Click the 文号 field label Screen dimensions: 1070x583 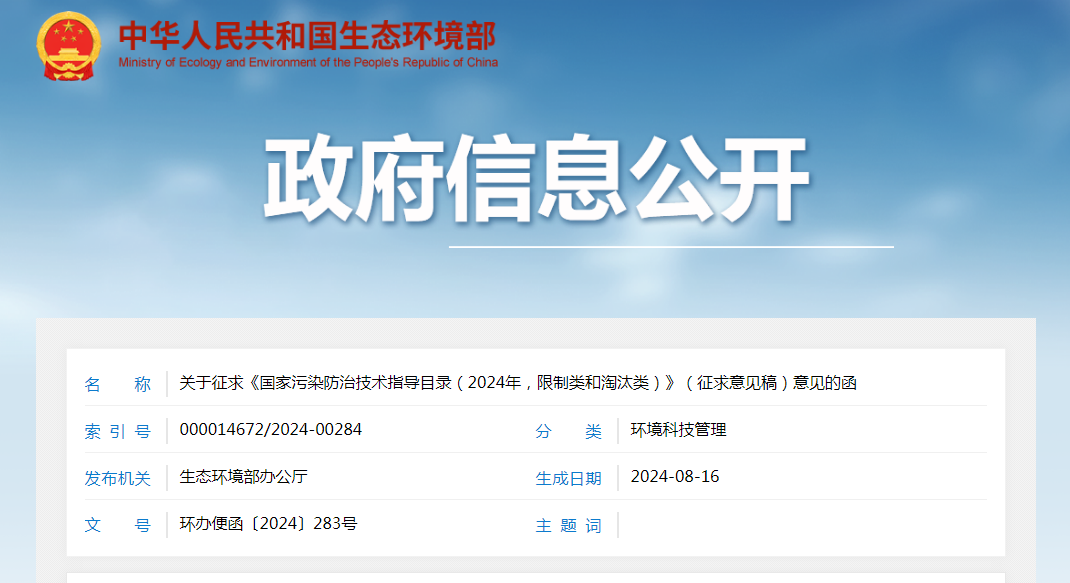tap(117, 525)
